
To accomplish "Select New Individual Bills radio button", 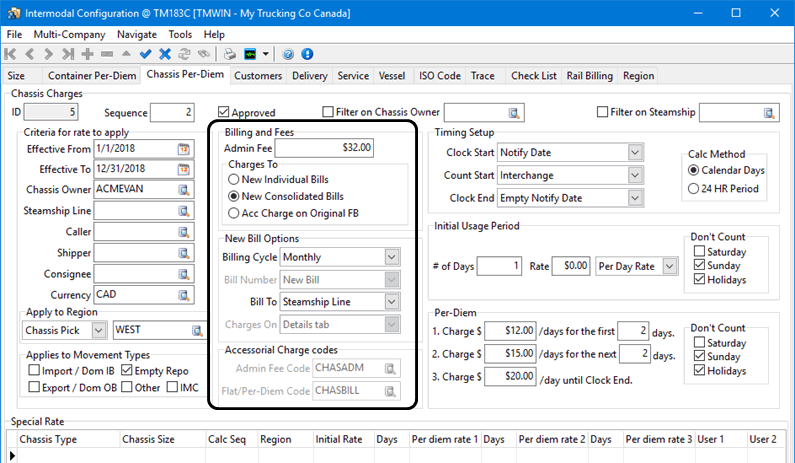I will click(234, 179).
